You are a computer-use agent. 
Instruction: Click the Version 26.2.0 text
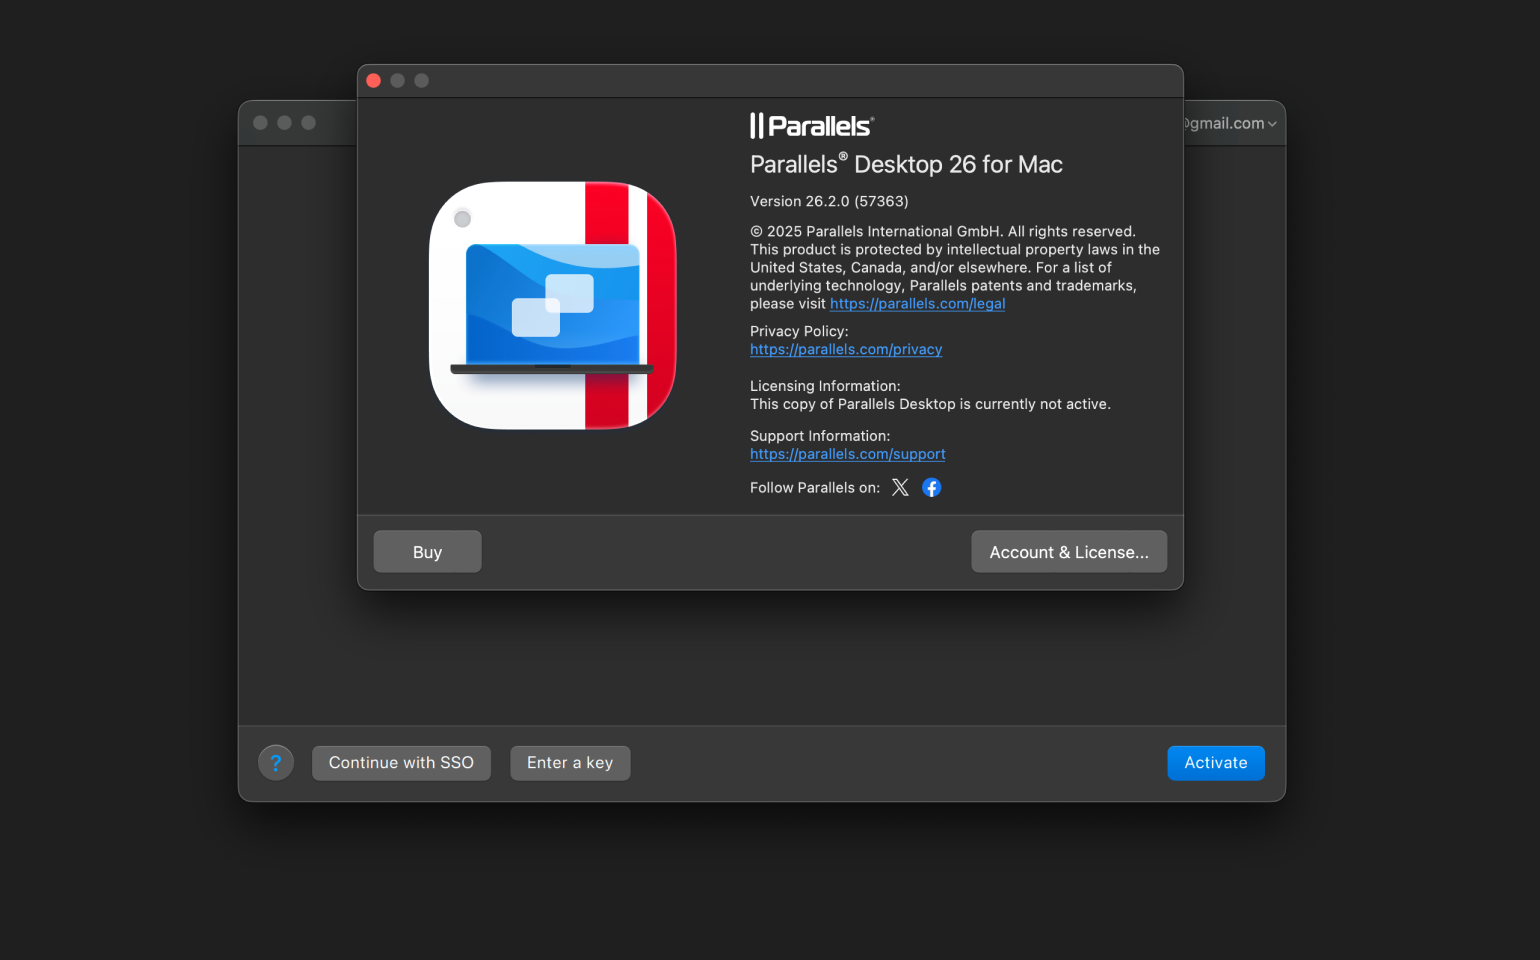click(829, 202)
